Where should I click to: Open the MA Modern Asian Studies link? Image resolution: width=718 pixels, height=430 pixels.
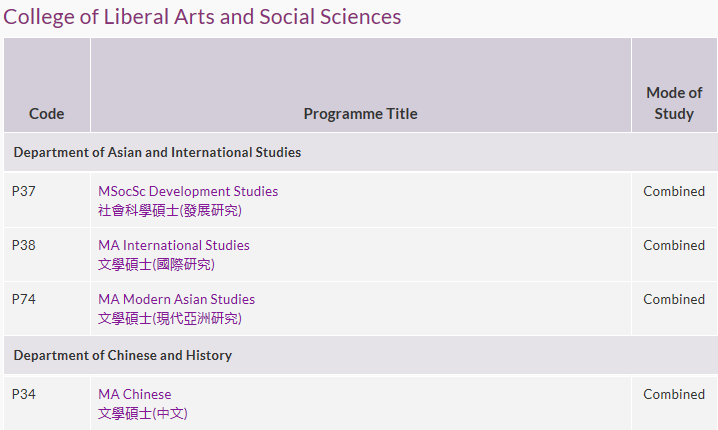tap(176, 299)
